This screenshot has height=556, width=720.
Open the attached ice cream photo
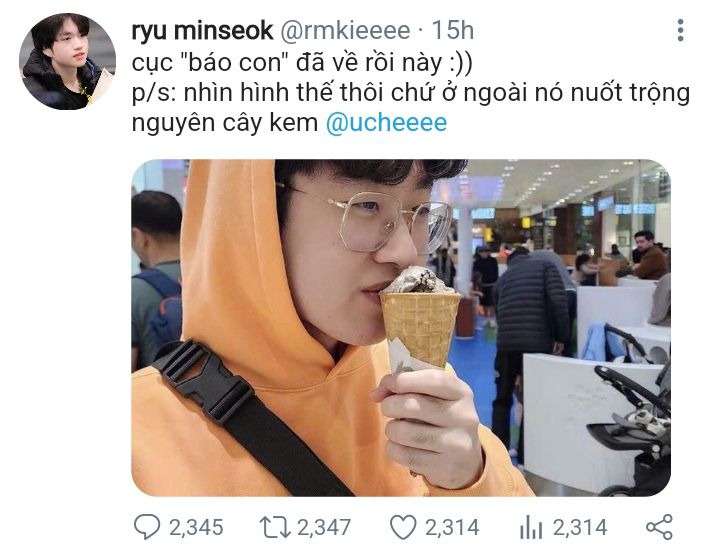click(x=401, y=328)
